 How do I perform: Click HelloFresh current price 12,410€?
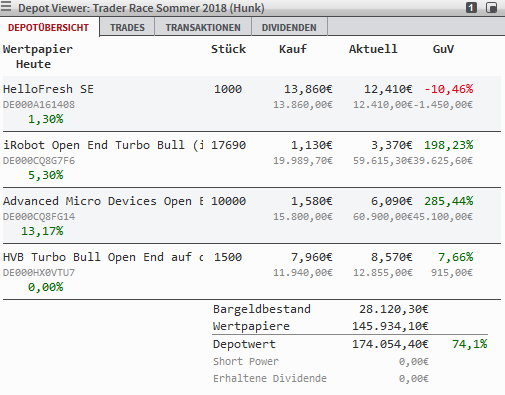coord(388,89)
